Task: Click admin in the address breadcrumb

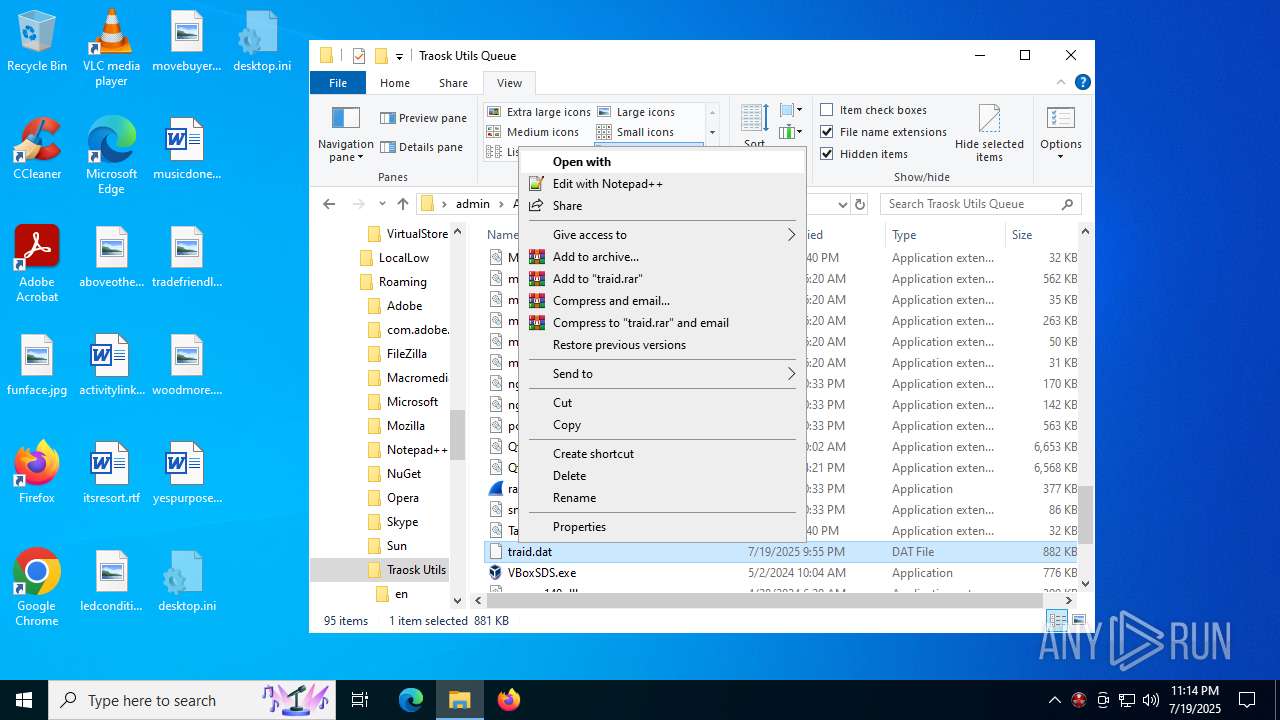Action: pos(473,204)
